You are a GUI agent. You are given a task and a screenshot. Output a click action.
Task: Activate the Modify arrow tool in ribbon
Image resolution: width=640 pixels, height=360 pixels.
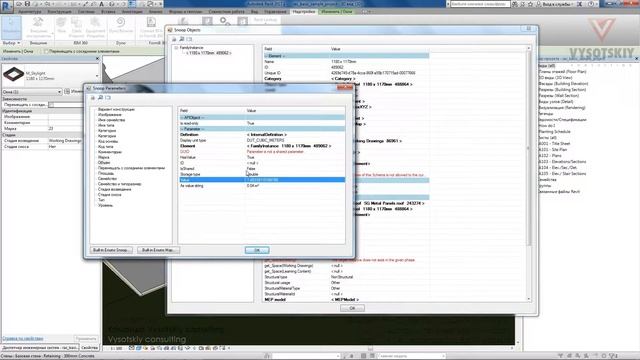point(11,27)
